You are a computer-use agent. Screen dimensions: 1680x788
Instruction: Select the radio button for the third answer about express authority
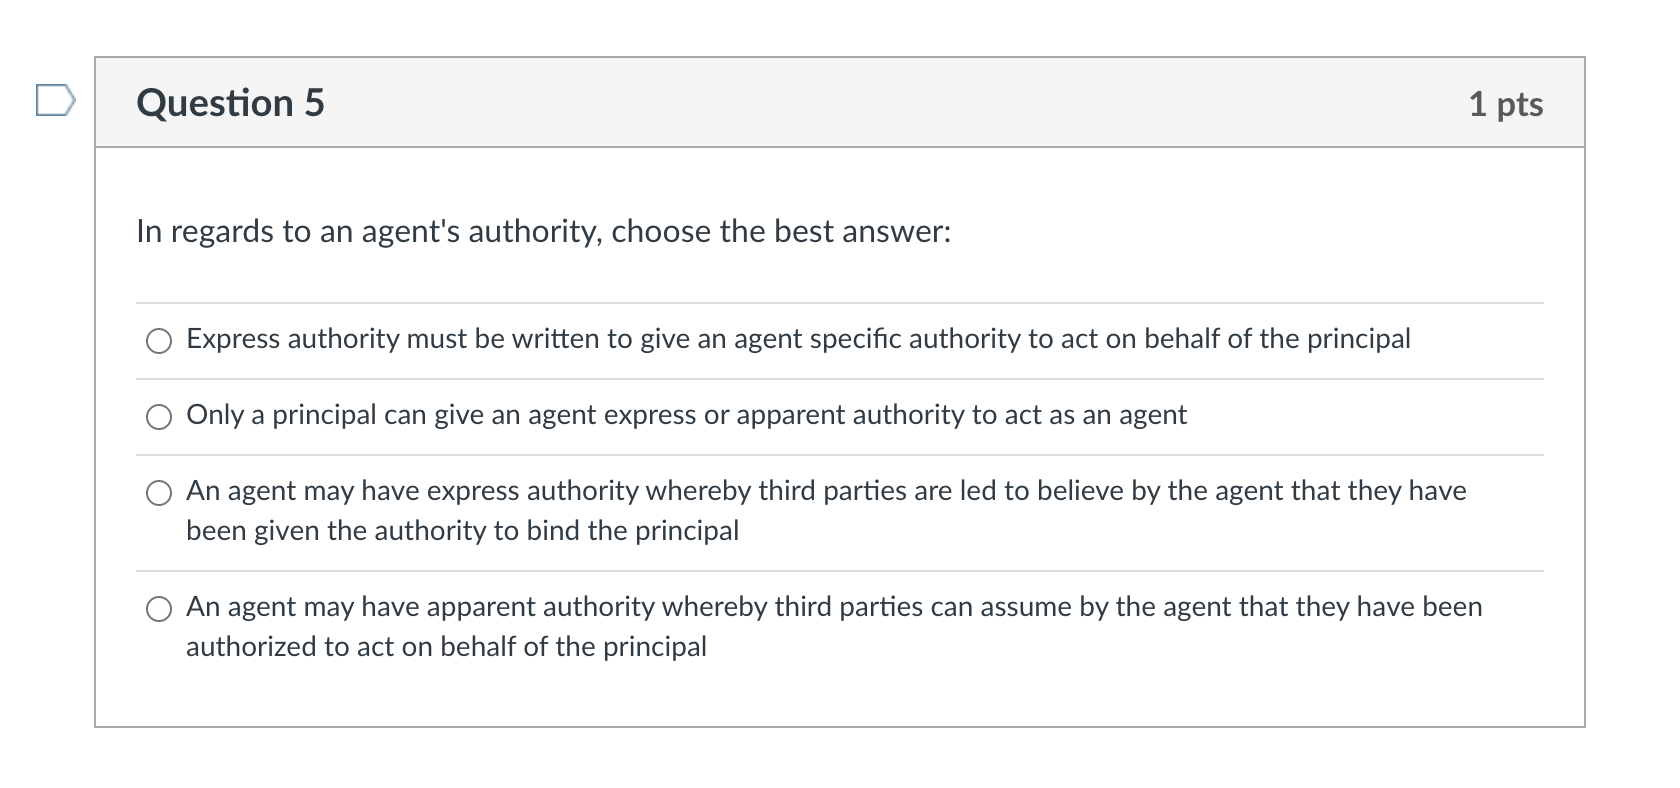pos(158,492)
